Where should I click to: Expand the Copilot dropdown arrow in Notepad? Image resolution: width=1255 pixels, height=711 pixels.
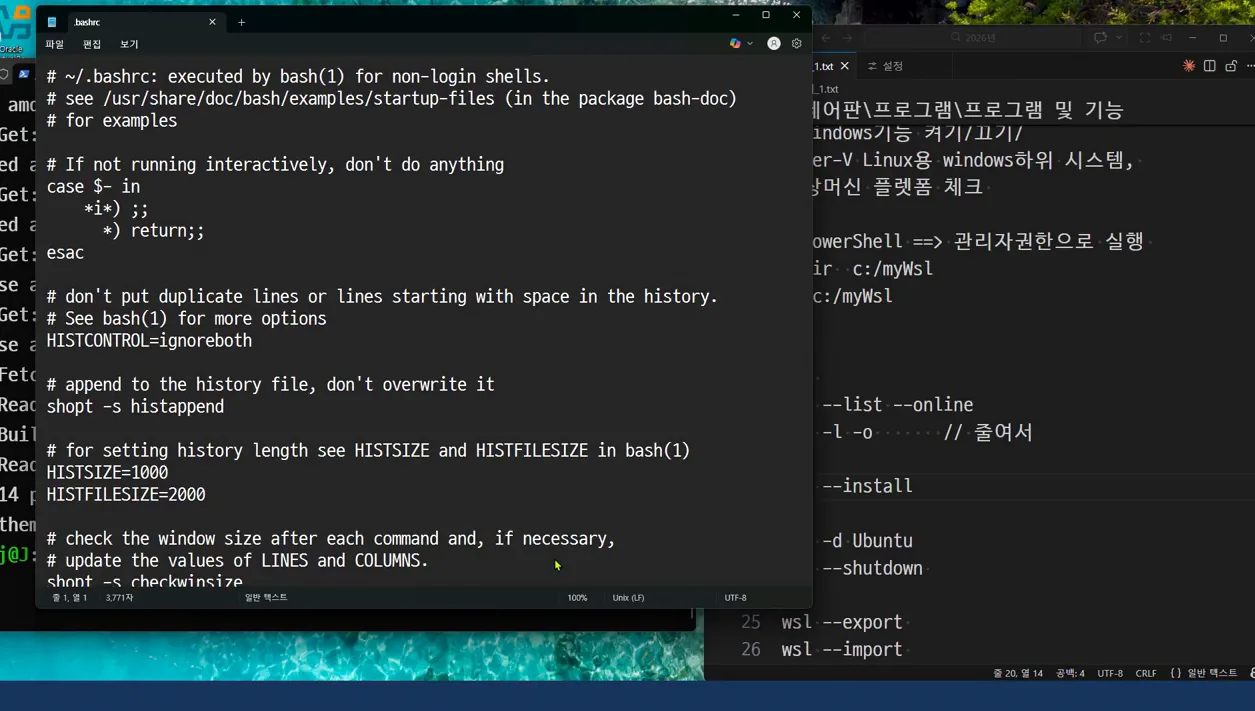(x=750, y=44)
